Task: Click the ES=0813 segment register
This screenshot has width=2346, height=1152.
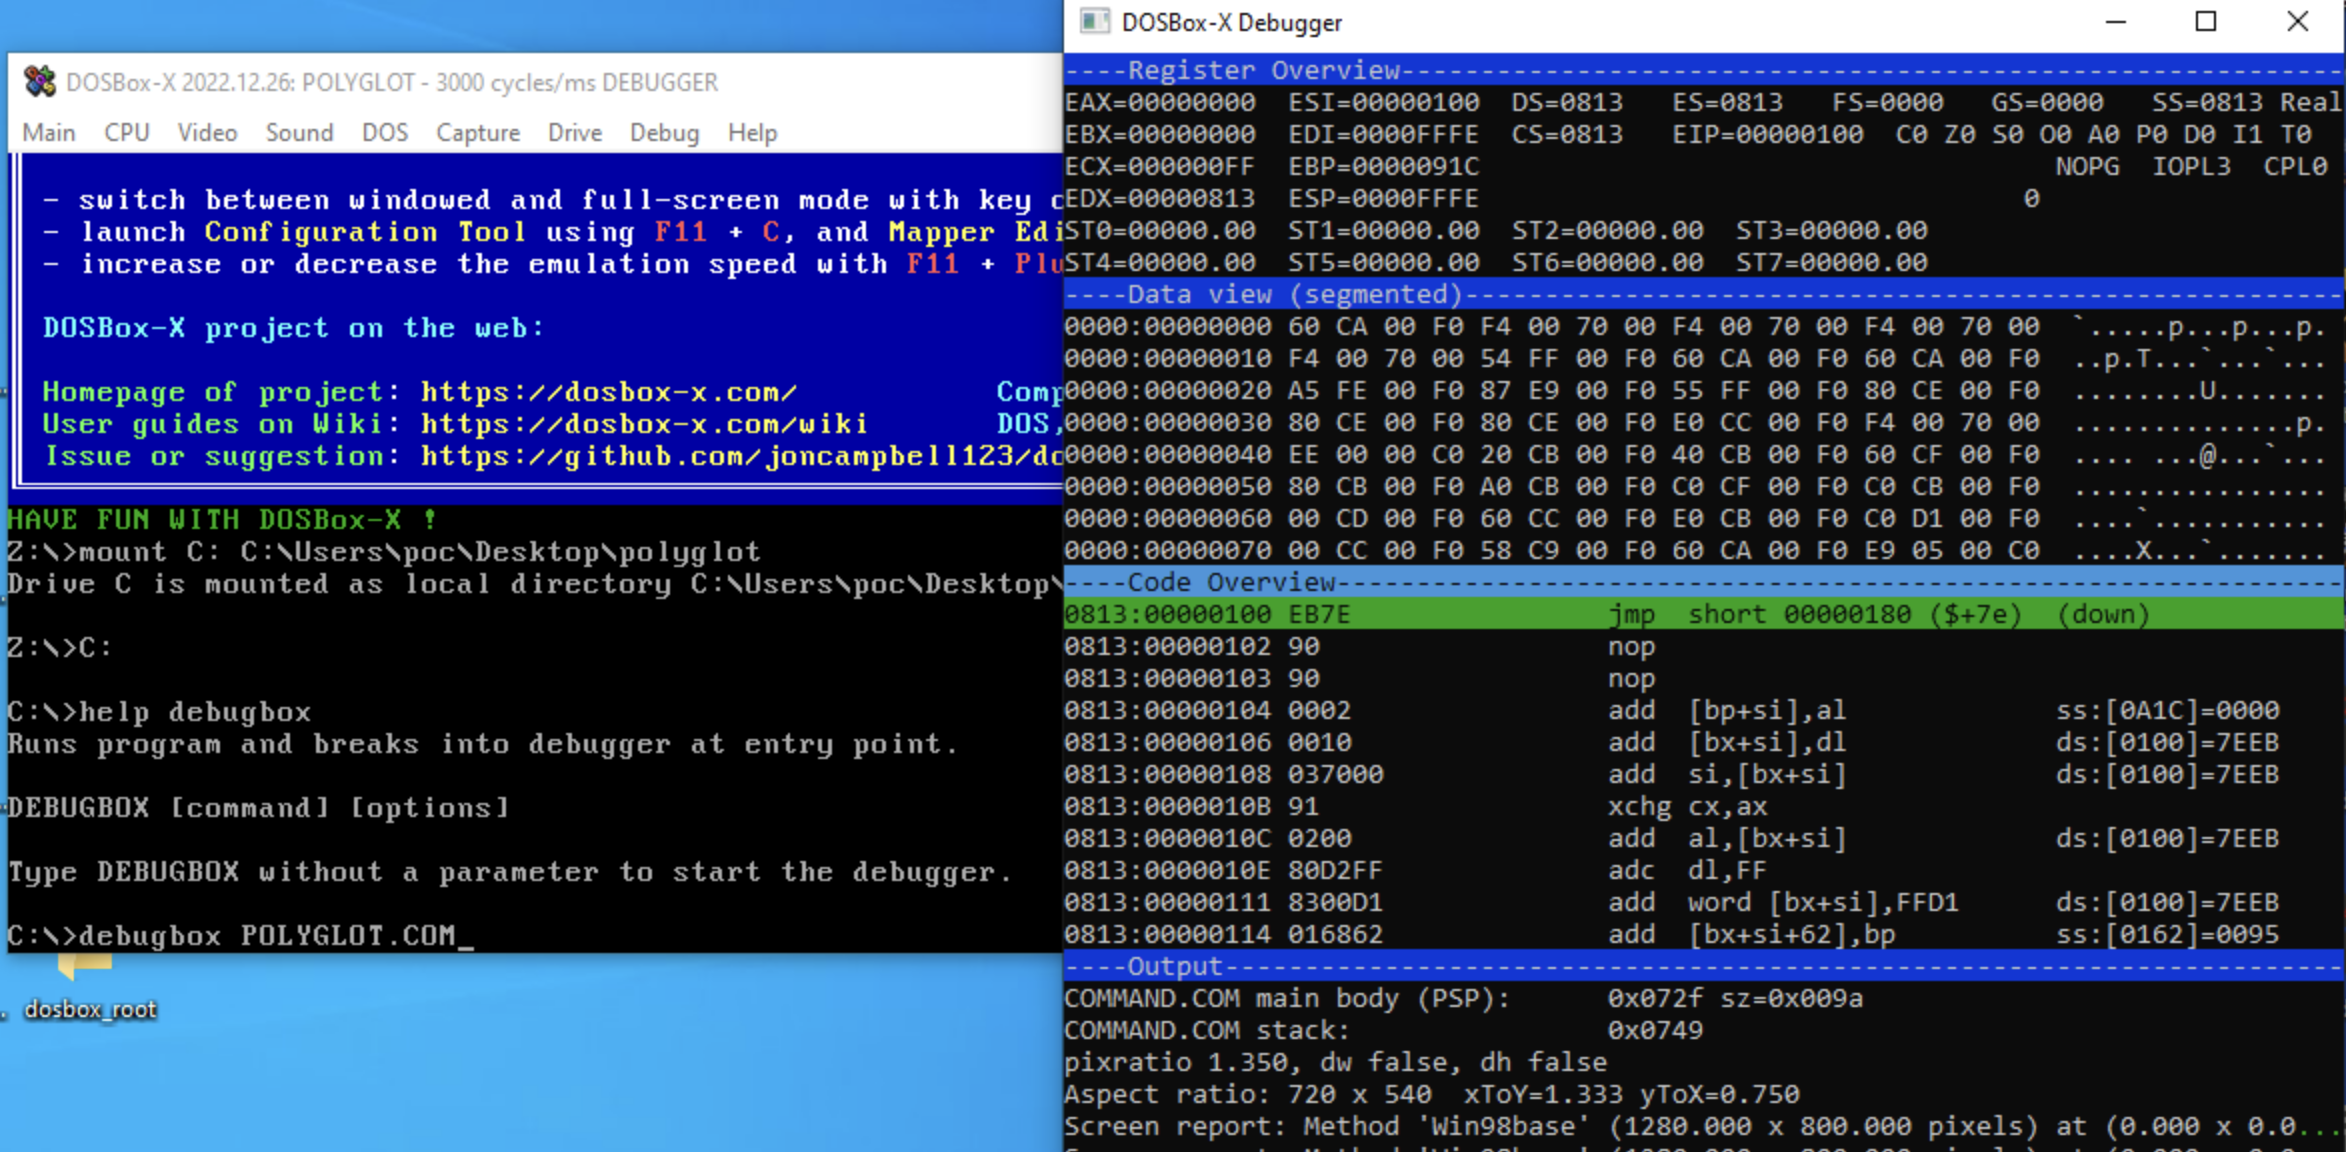Action: pos(1728,102)
